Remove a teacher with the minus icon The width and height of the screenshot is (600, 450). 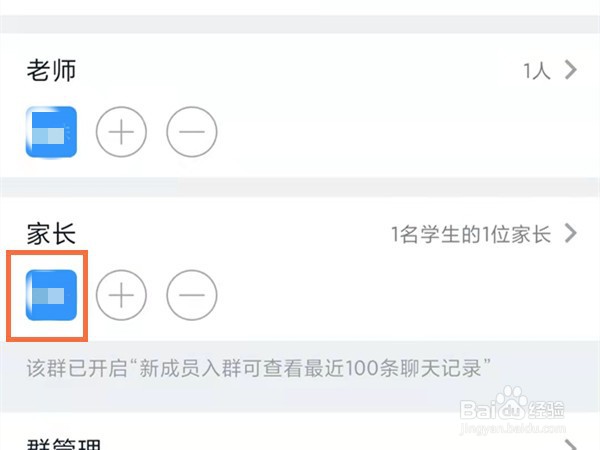pyautogui.click(x=192, y=132)
